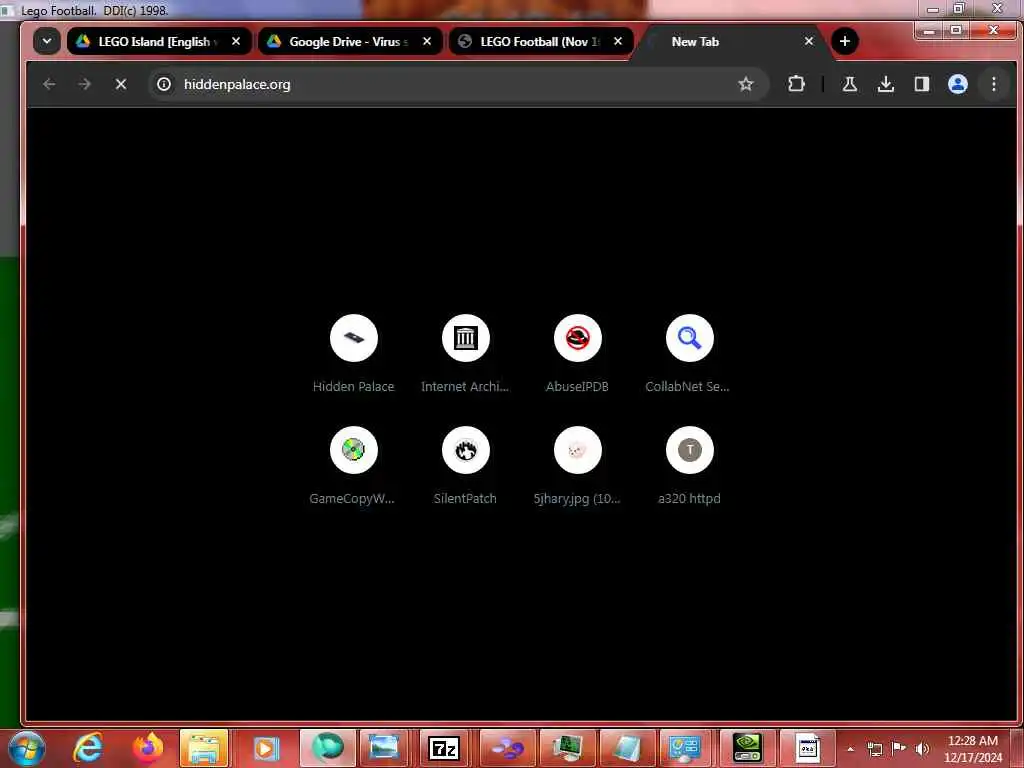The height and width of the screenshot is (768, 1024).
Task: Open the volume speaker tray icon
Action: pos(923,749)
